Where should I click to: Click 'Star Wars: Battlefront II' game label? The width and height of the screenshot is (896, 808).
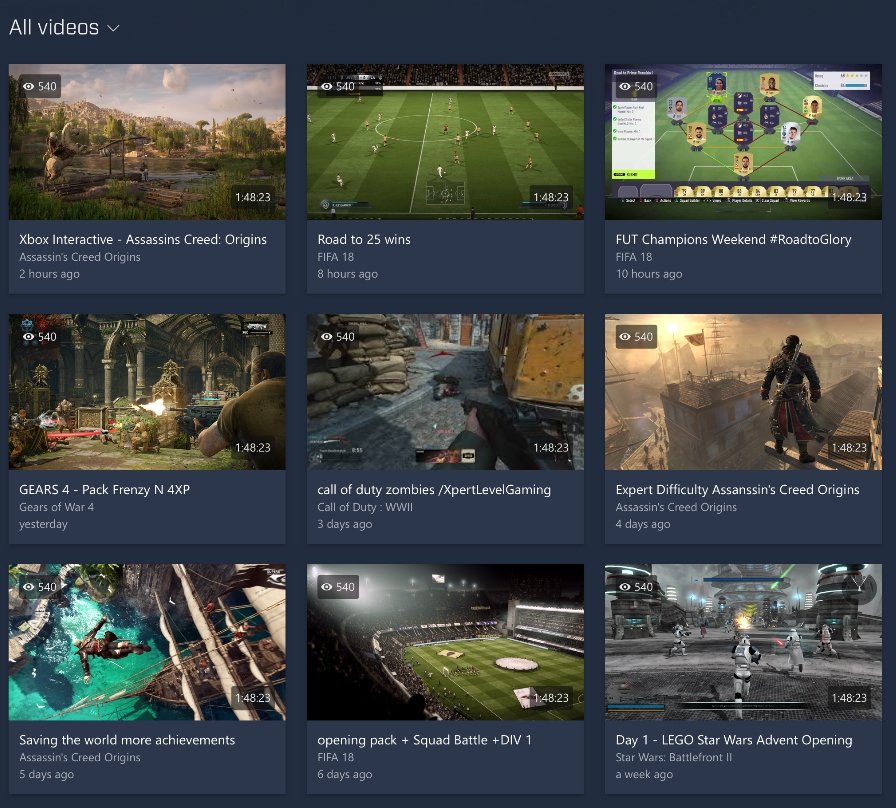(674, 758)
